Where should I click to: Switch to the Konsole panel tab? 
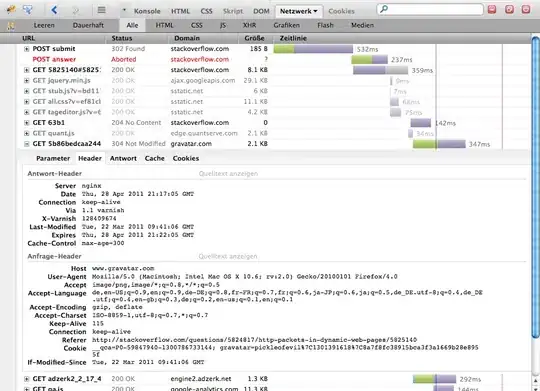click(147, 11)
